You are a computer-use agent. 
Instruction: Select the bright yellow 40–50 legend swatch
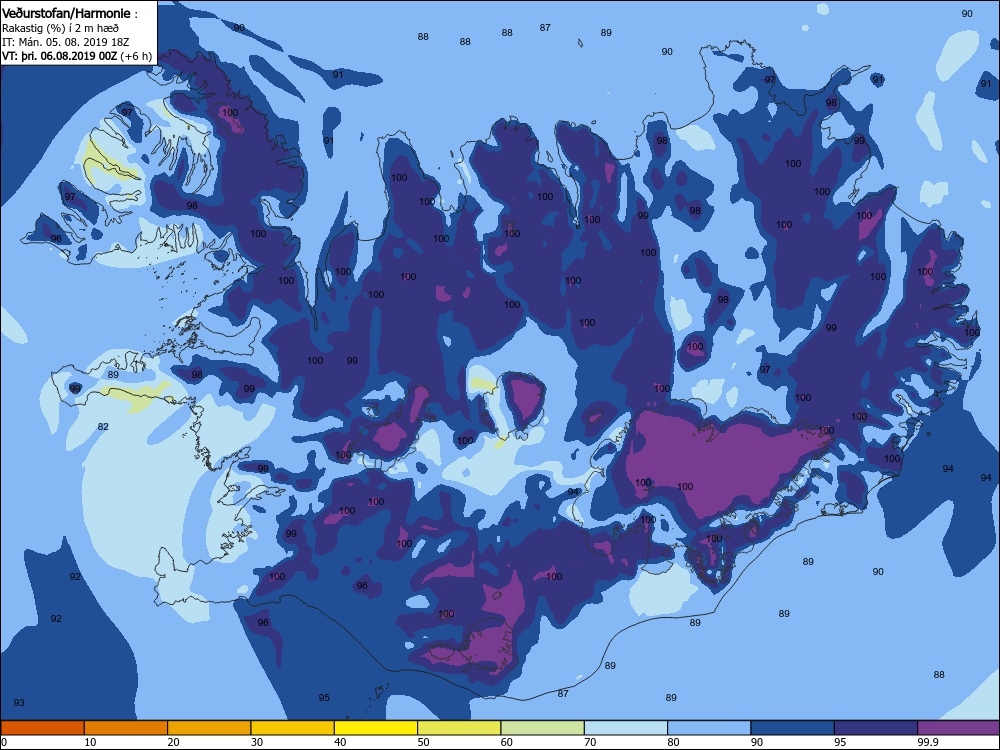pyautogui.click(x=376, y=728)
